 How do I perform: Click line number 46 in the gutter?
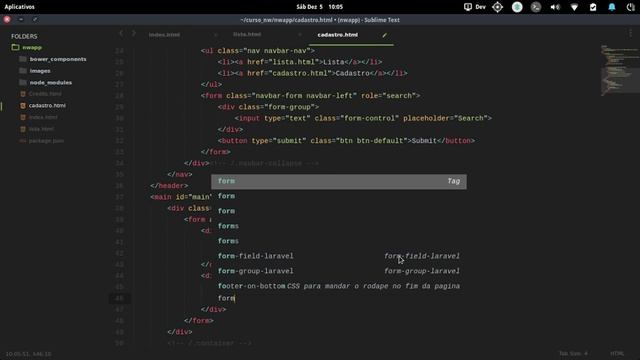pos(119,298)
